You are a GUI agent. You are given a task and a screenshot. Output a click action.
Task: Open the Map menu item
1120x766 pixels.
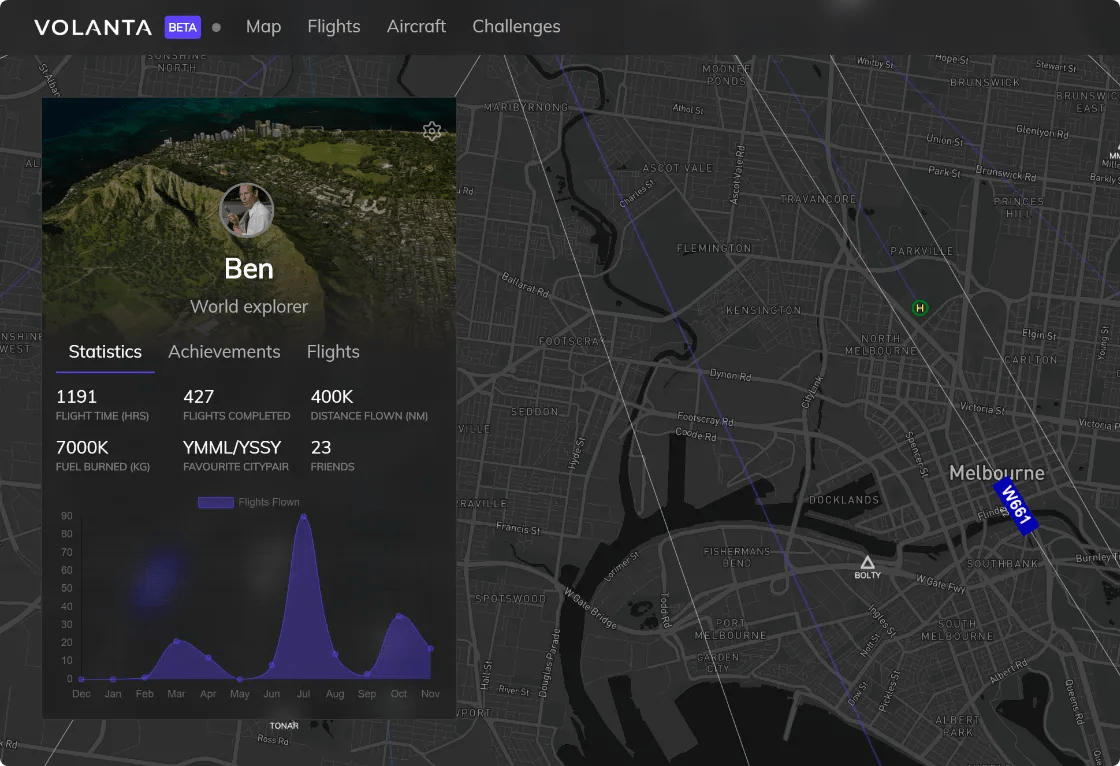[x=263, y=27]
